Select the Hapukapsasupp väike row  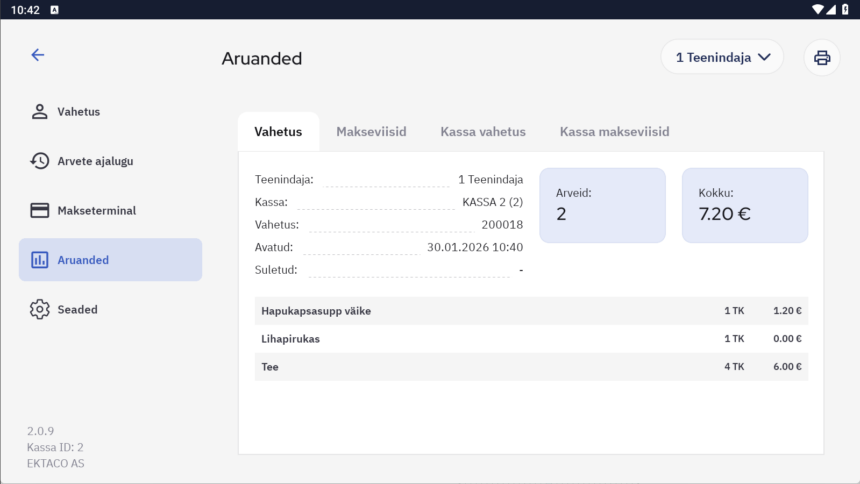pos(531,311)
